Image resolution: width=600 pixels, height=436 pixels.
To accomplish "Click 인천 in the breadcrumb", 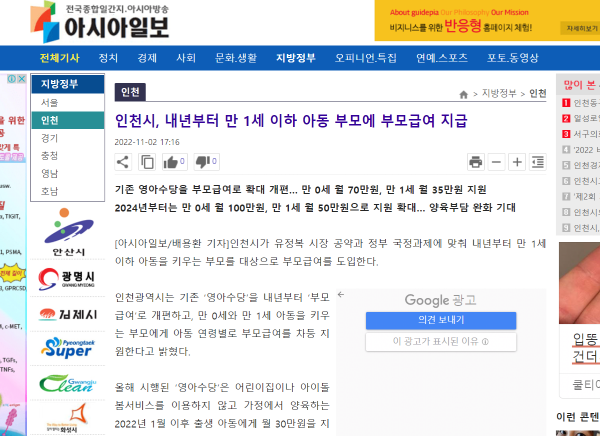I will pos(538,93).
